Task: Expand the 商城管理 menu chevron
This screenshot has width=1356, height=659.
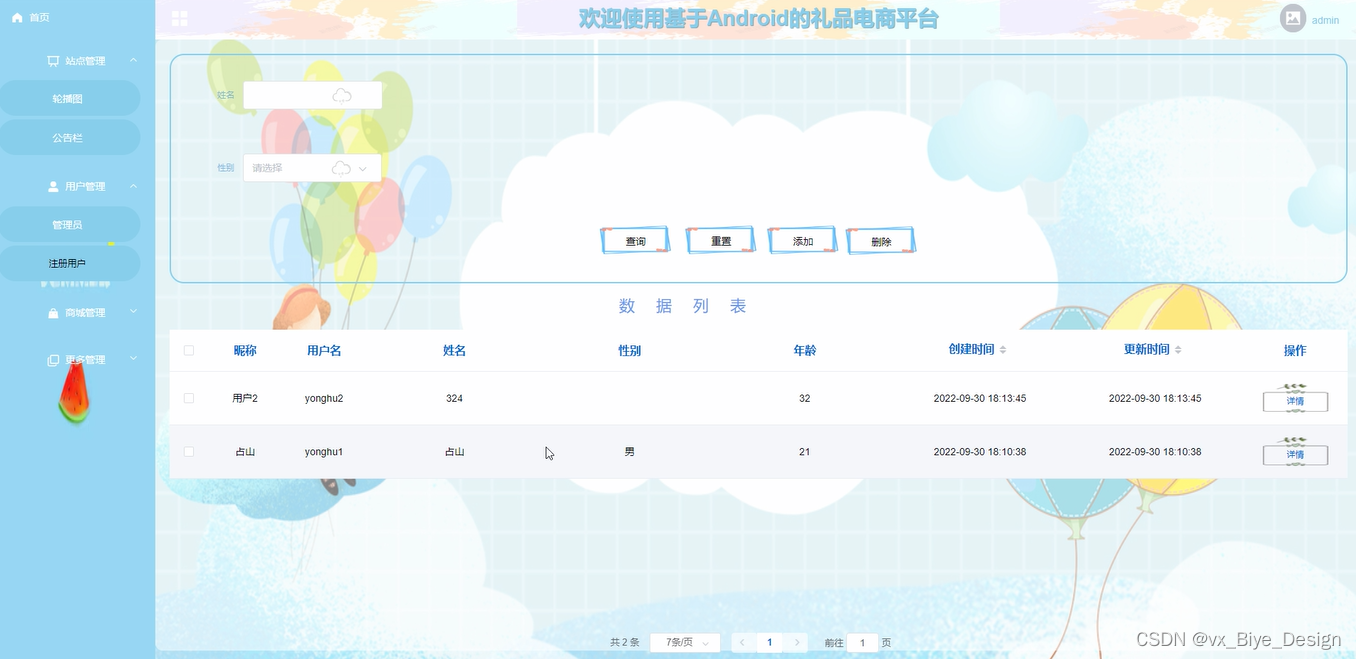Action: (x=134, y=313)
